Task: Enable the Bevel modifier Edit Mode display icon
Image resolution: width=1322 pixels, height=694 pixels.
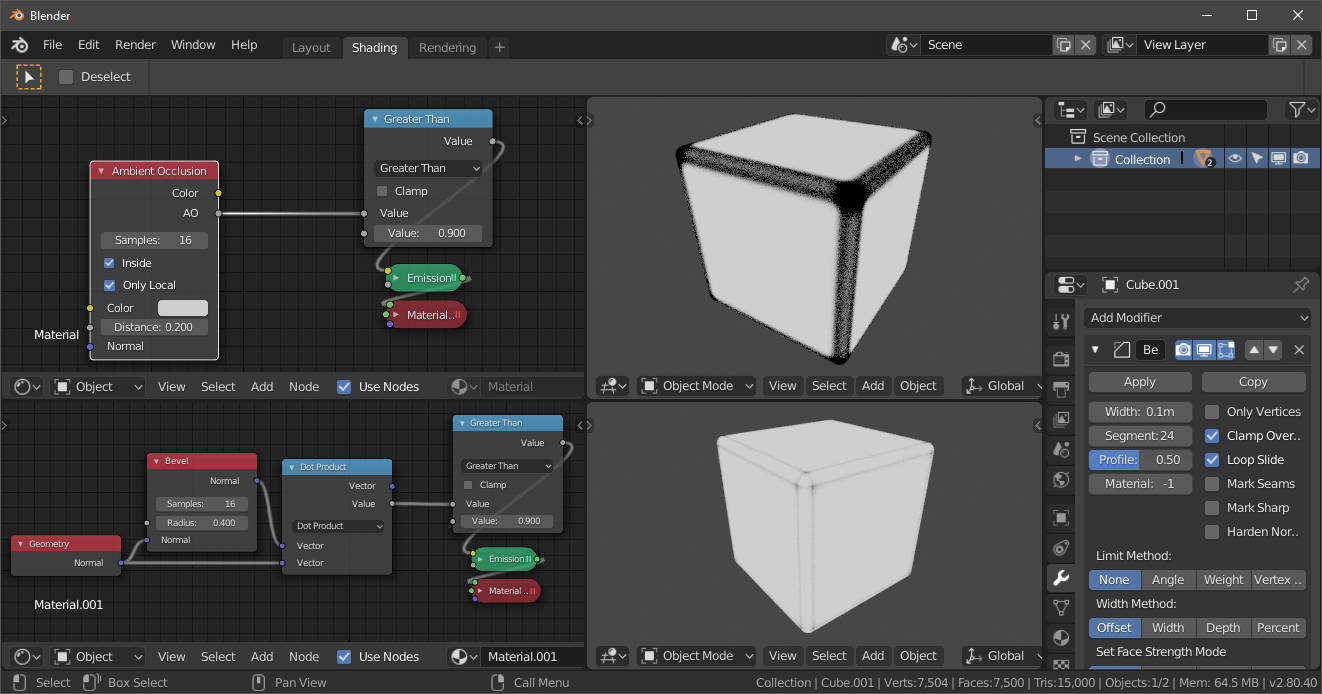Action: (x=1225, y=351)
